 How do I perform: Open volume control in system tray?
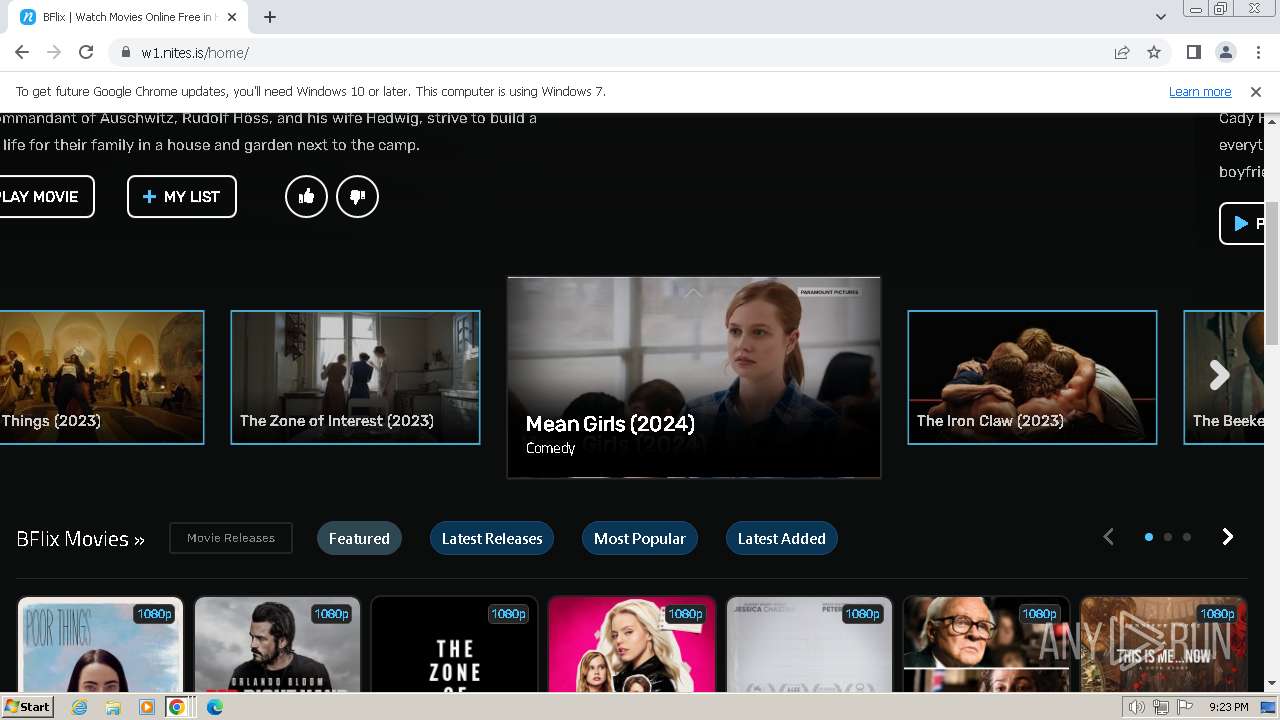pos(1136,707)
